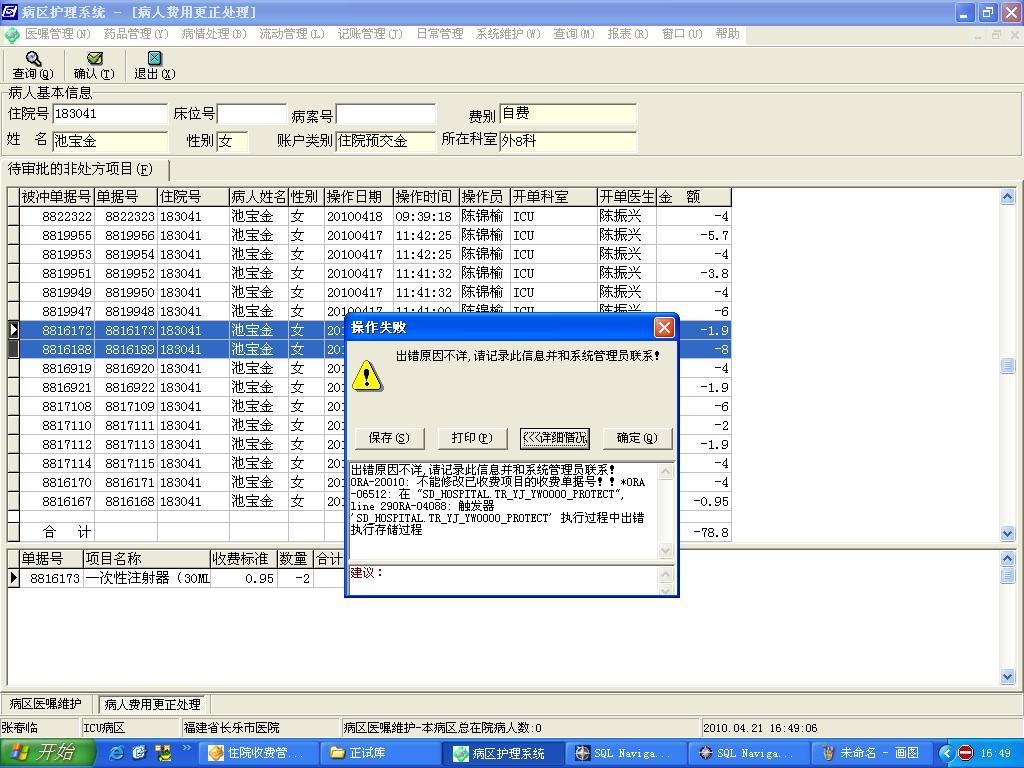This screenshot has width=1024, height=768.
Task: Click the green globe icon beside 医嘱管理 menu
Action: pyautogui.click(x=11, y=35)
